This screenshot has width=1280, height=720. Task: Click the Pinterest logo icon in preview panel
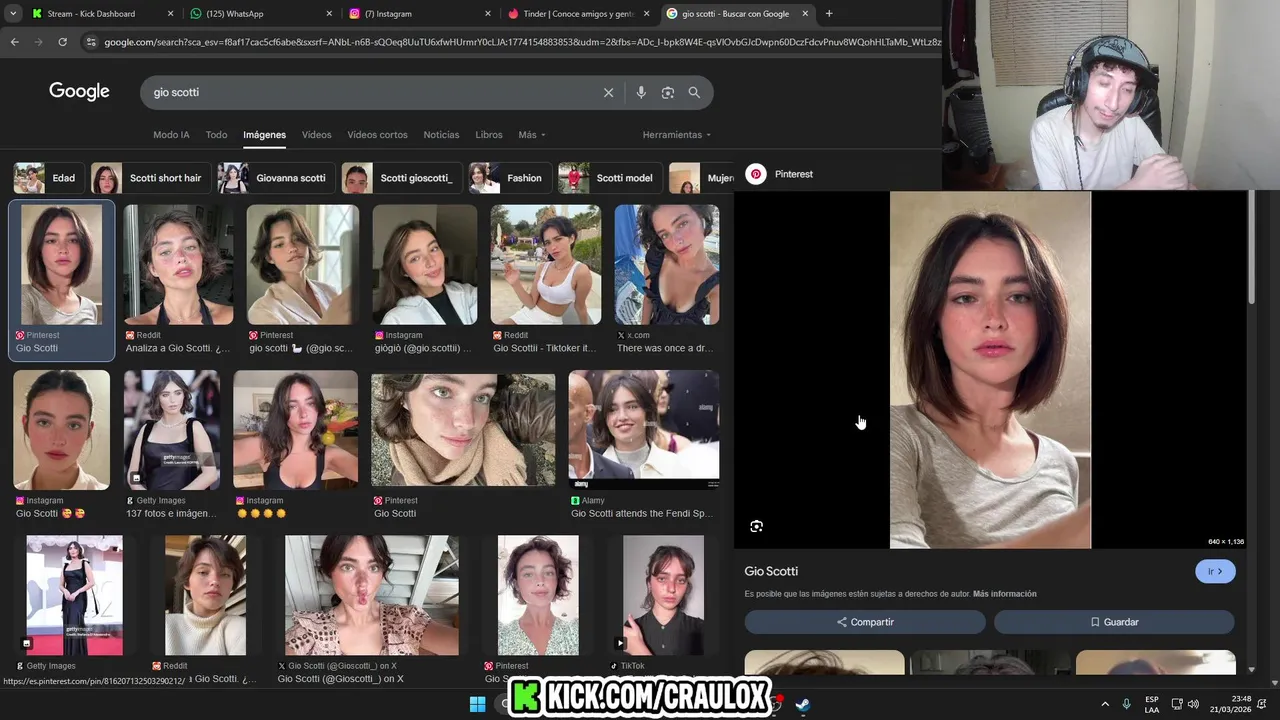point(756,174)
